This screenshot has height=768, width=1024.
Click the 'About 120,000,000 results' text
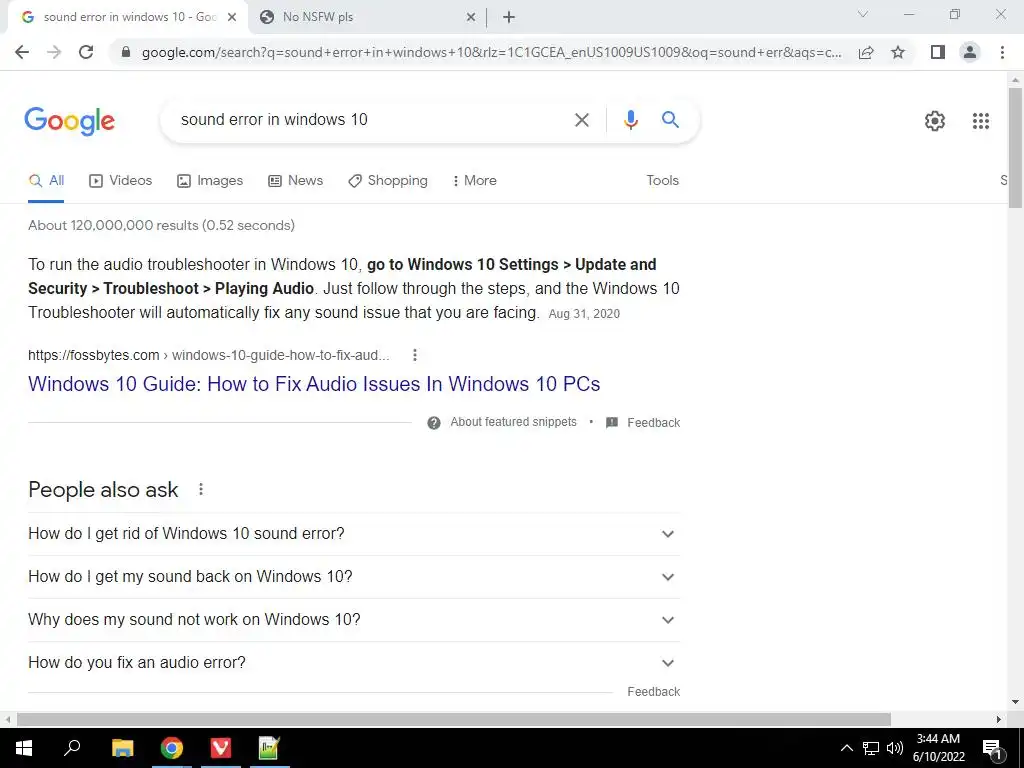(x=161, y=225)
